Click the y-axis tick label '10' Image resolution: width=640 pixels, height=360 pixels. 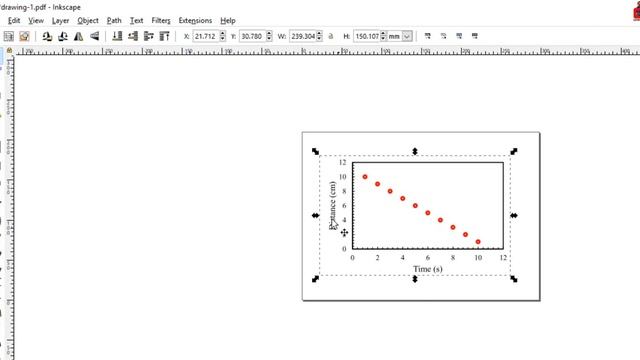point(342,177)
